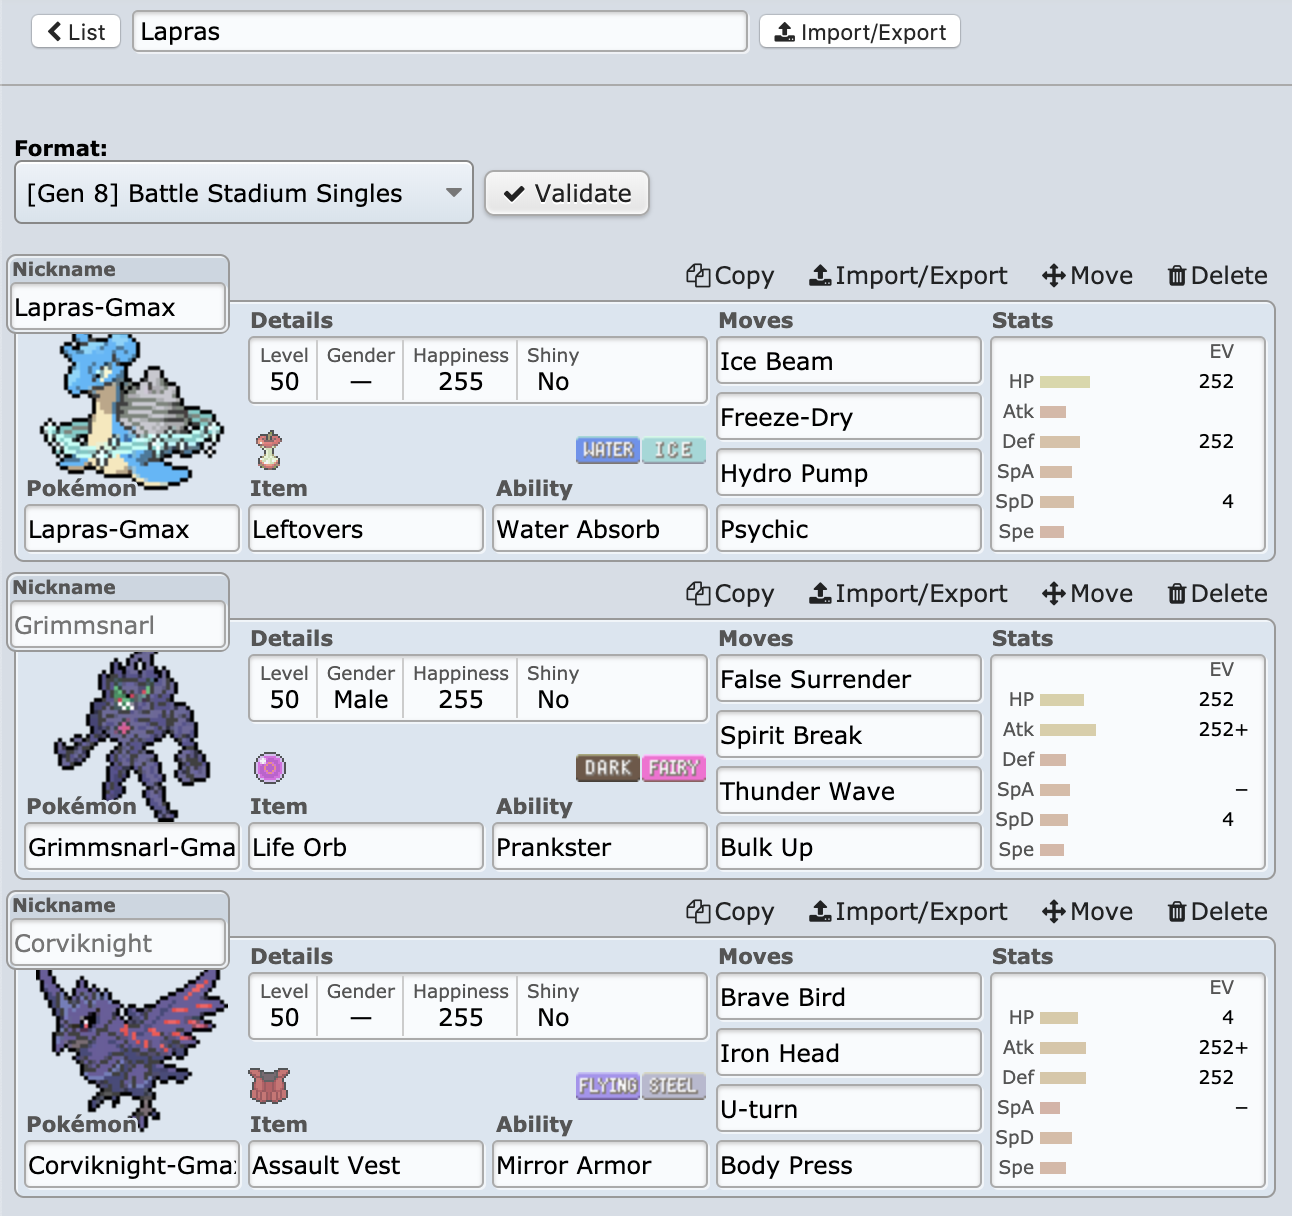Click the Corviknight sprite image
The width and height of the screenshot is (1292, 1216).
tap(130, 1048)
